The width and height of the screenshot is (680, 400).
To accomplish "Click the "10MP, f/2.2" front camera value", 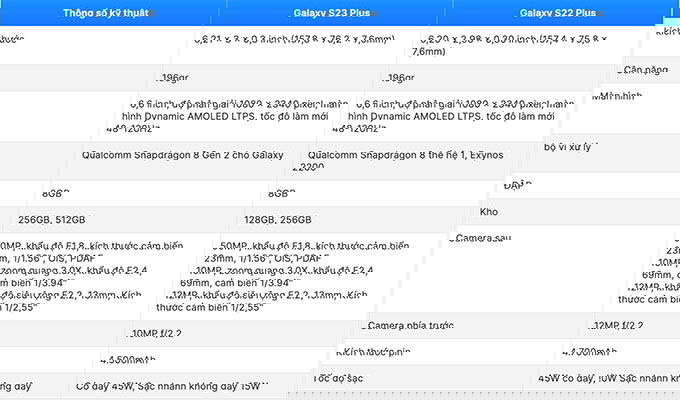I will [x=157, y=333].
